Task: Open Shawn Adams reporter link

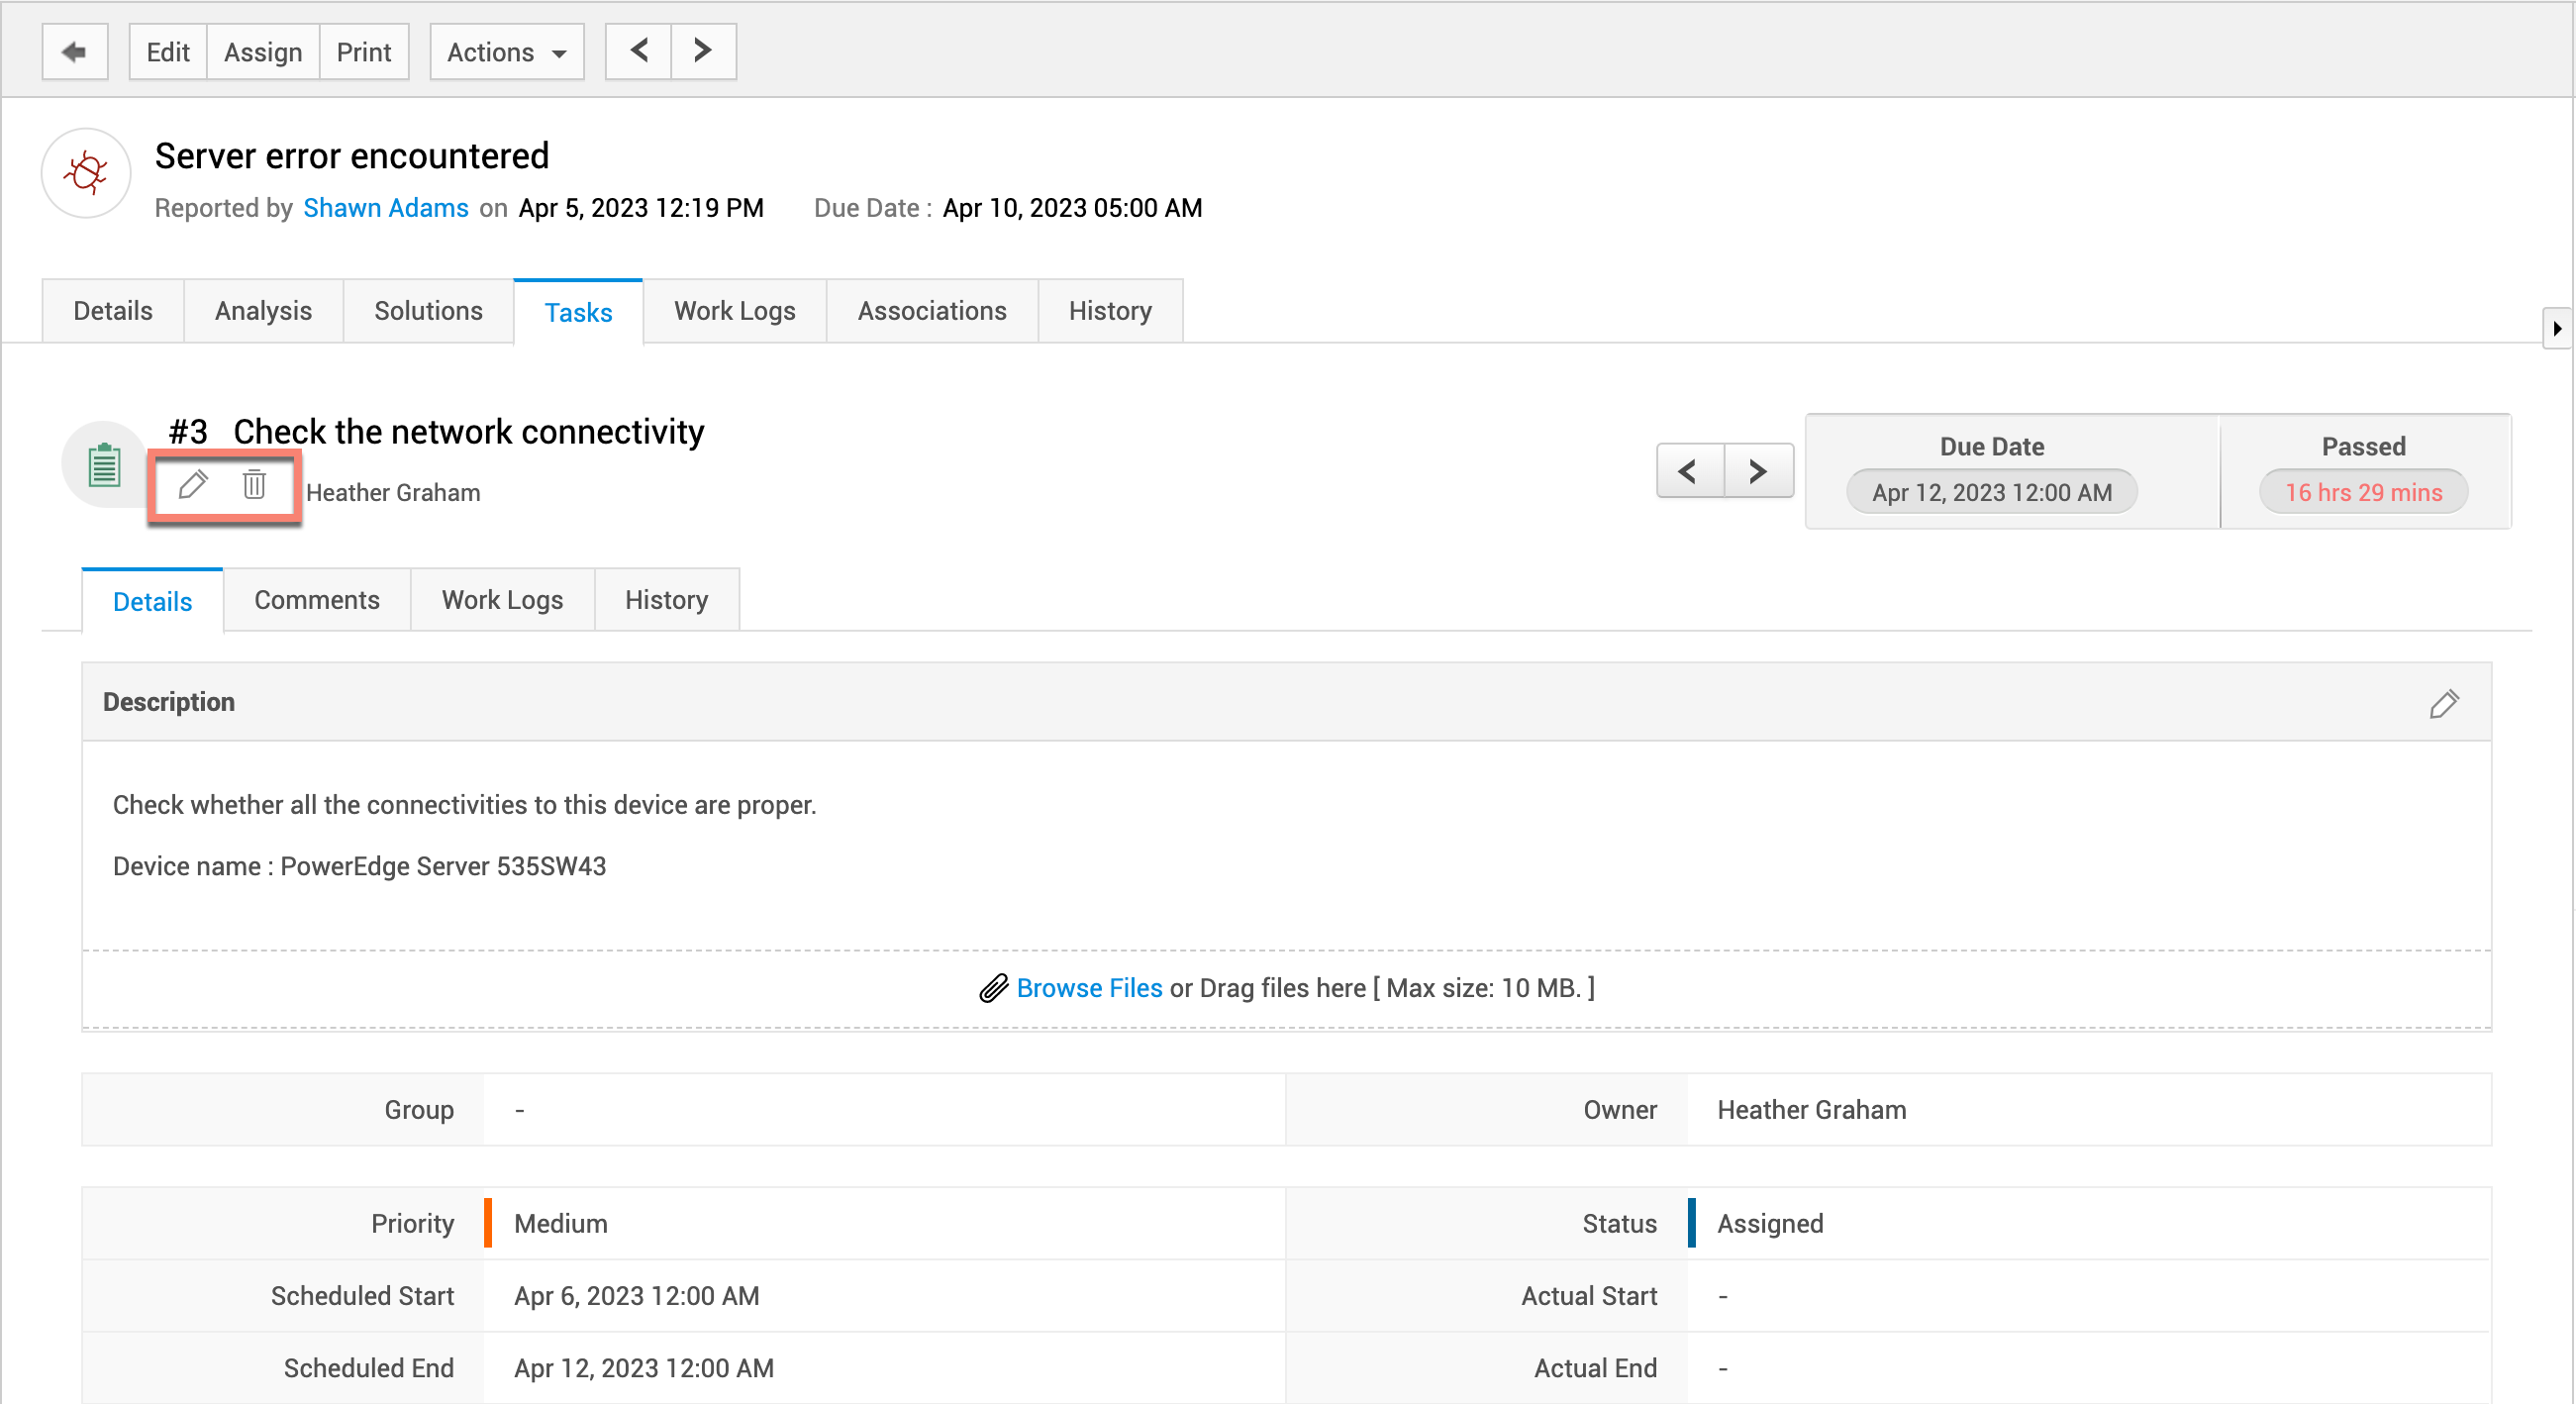Action: click(386, 208)
